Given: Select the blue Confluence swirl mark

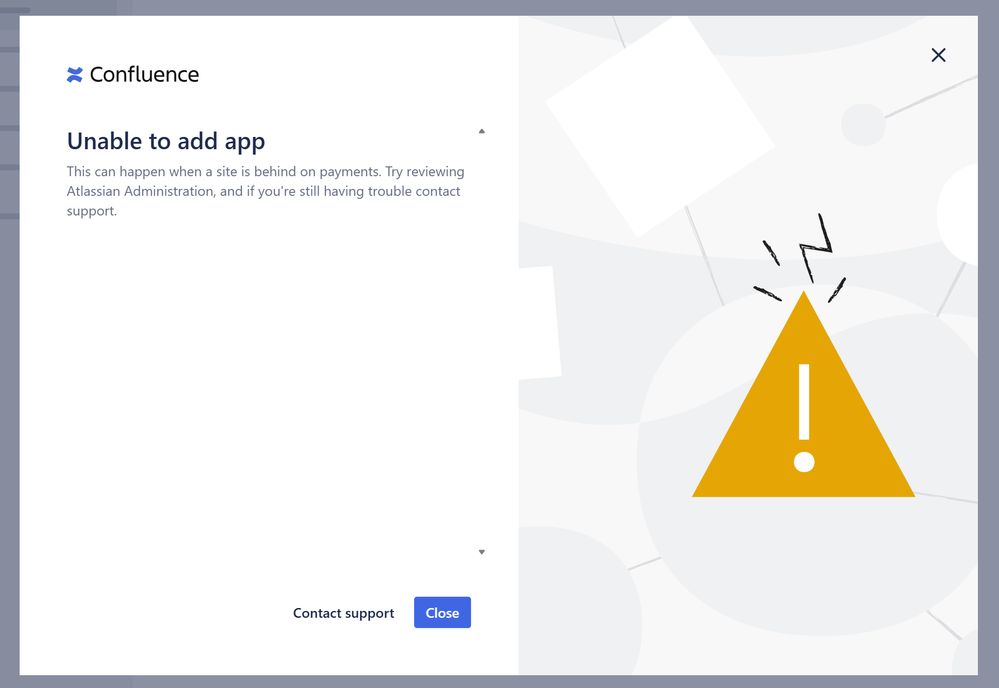Looking at the screenshot, I should (x=75, y=74).
